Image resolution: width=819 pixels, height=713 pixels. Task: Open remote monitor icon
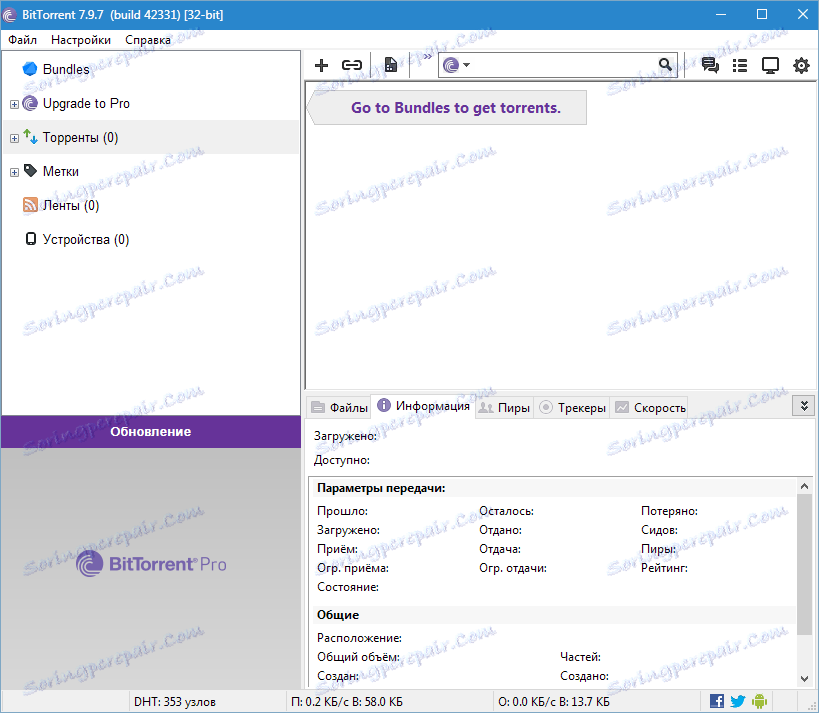pyautogui.click(x=770, y=66)
